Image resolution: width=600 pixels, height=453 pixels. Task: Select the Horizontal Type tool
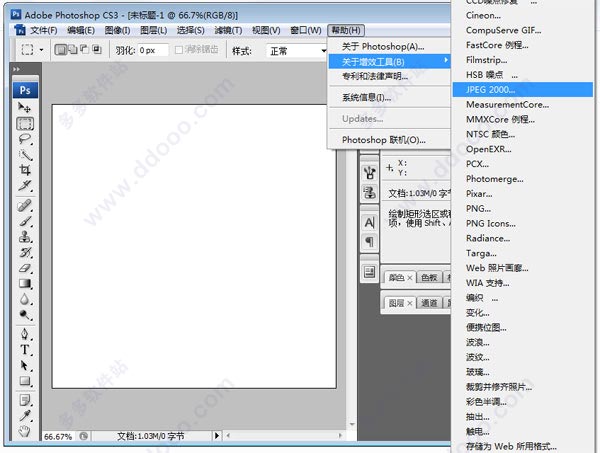25,350
